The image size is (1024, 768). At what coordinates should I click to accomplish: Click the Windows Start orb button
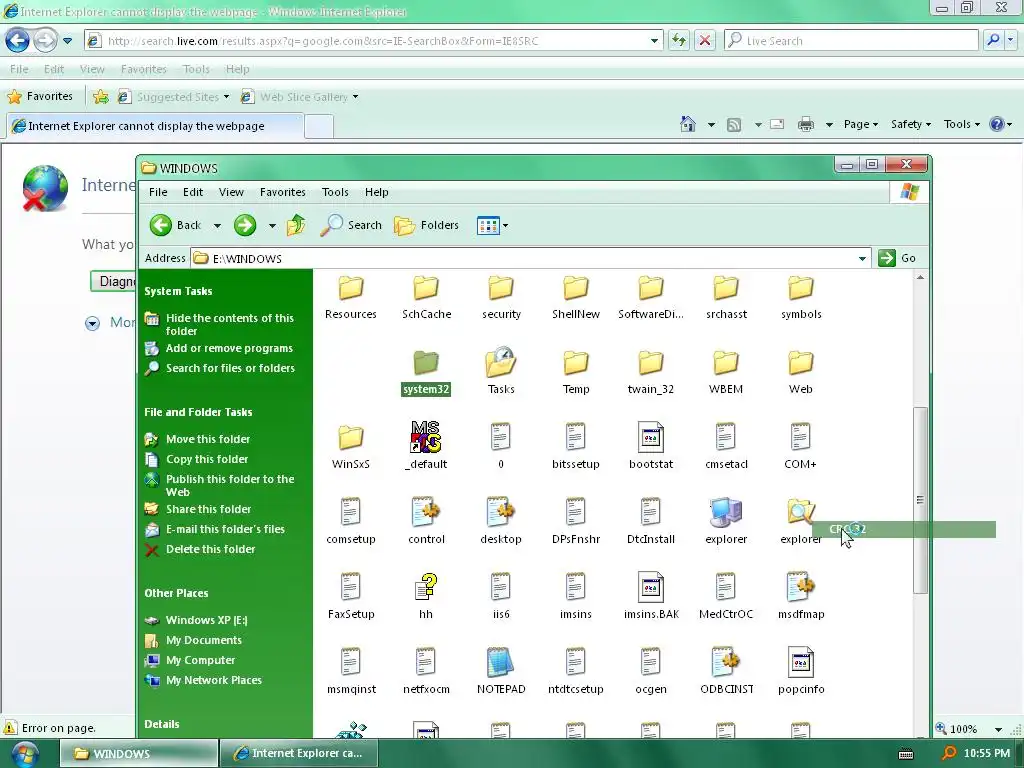(25, 754)
